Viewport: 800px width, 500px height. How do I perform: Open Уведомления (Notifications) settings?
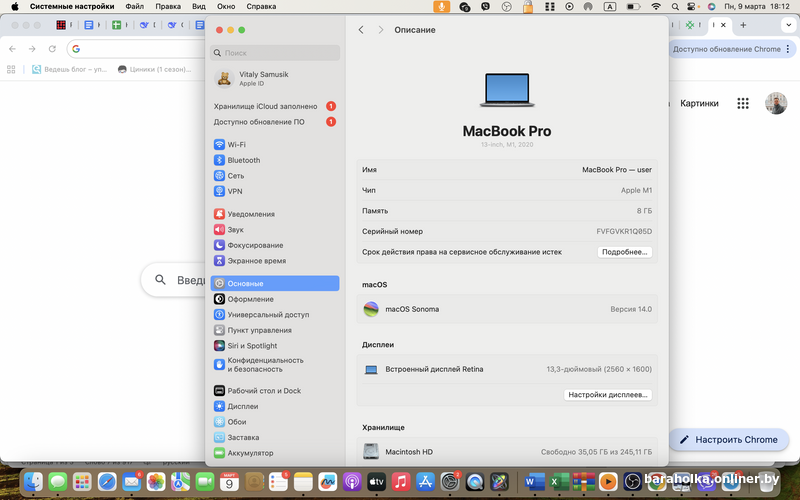click(250, 214)
